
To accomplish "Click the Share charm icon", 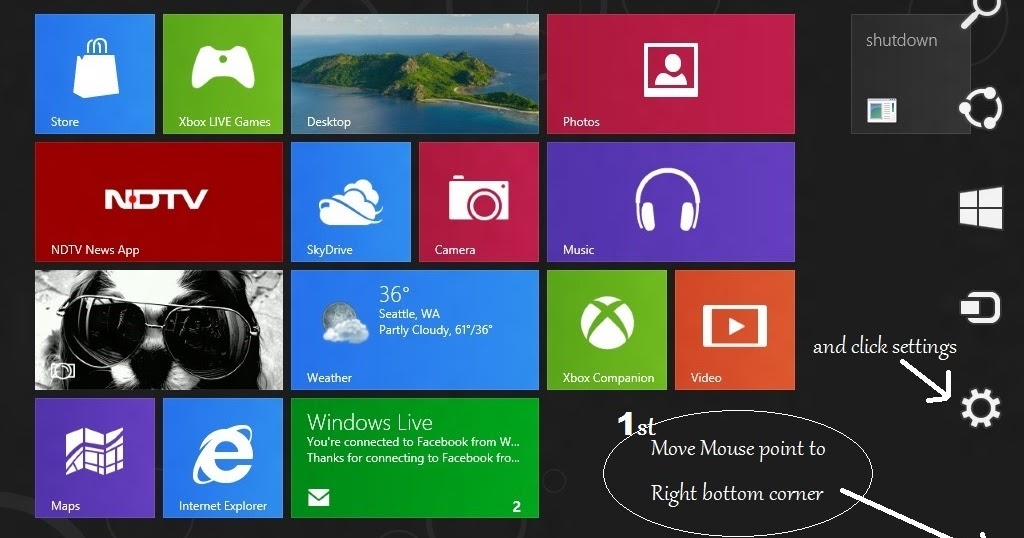I will point(981,108).
